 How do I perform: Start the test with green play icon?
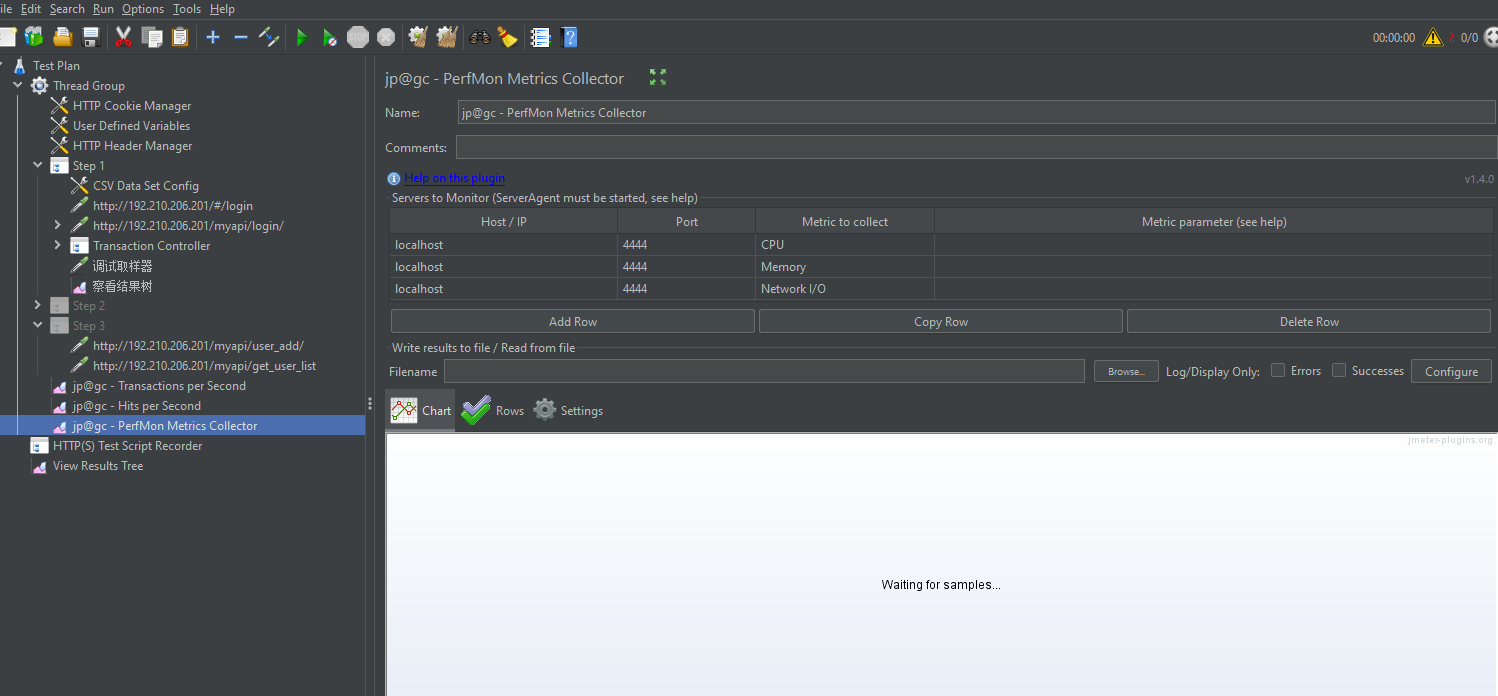coord(301,37)
